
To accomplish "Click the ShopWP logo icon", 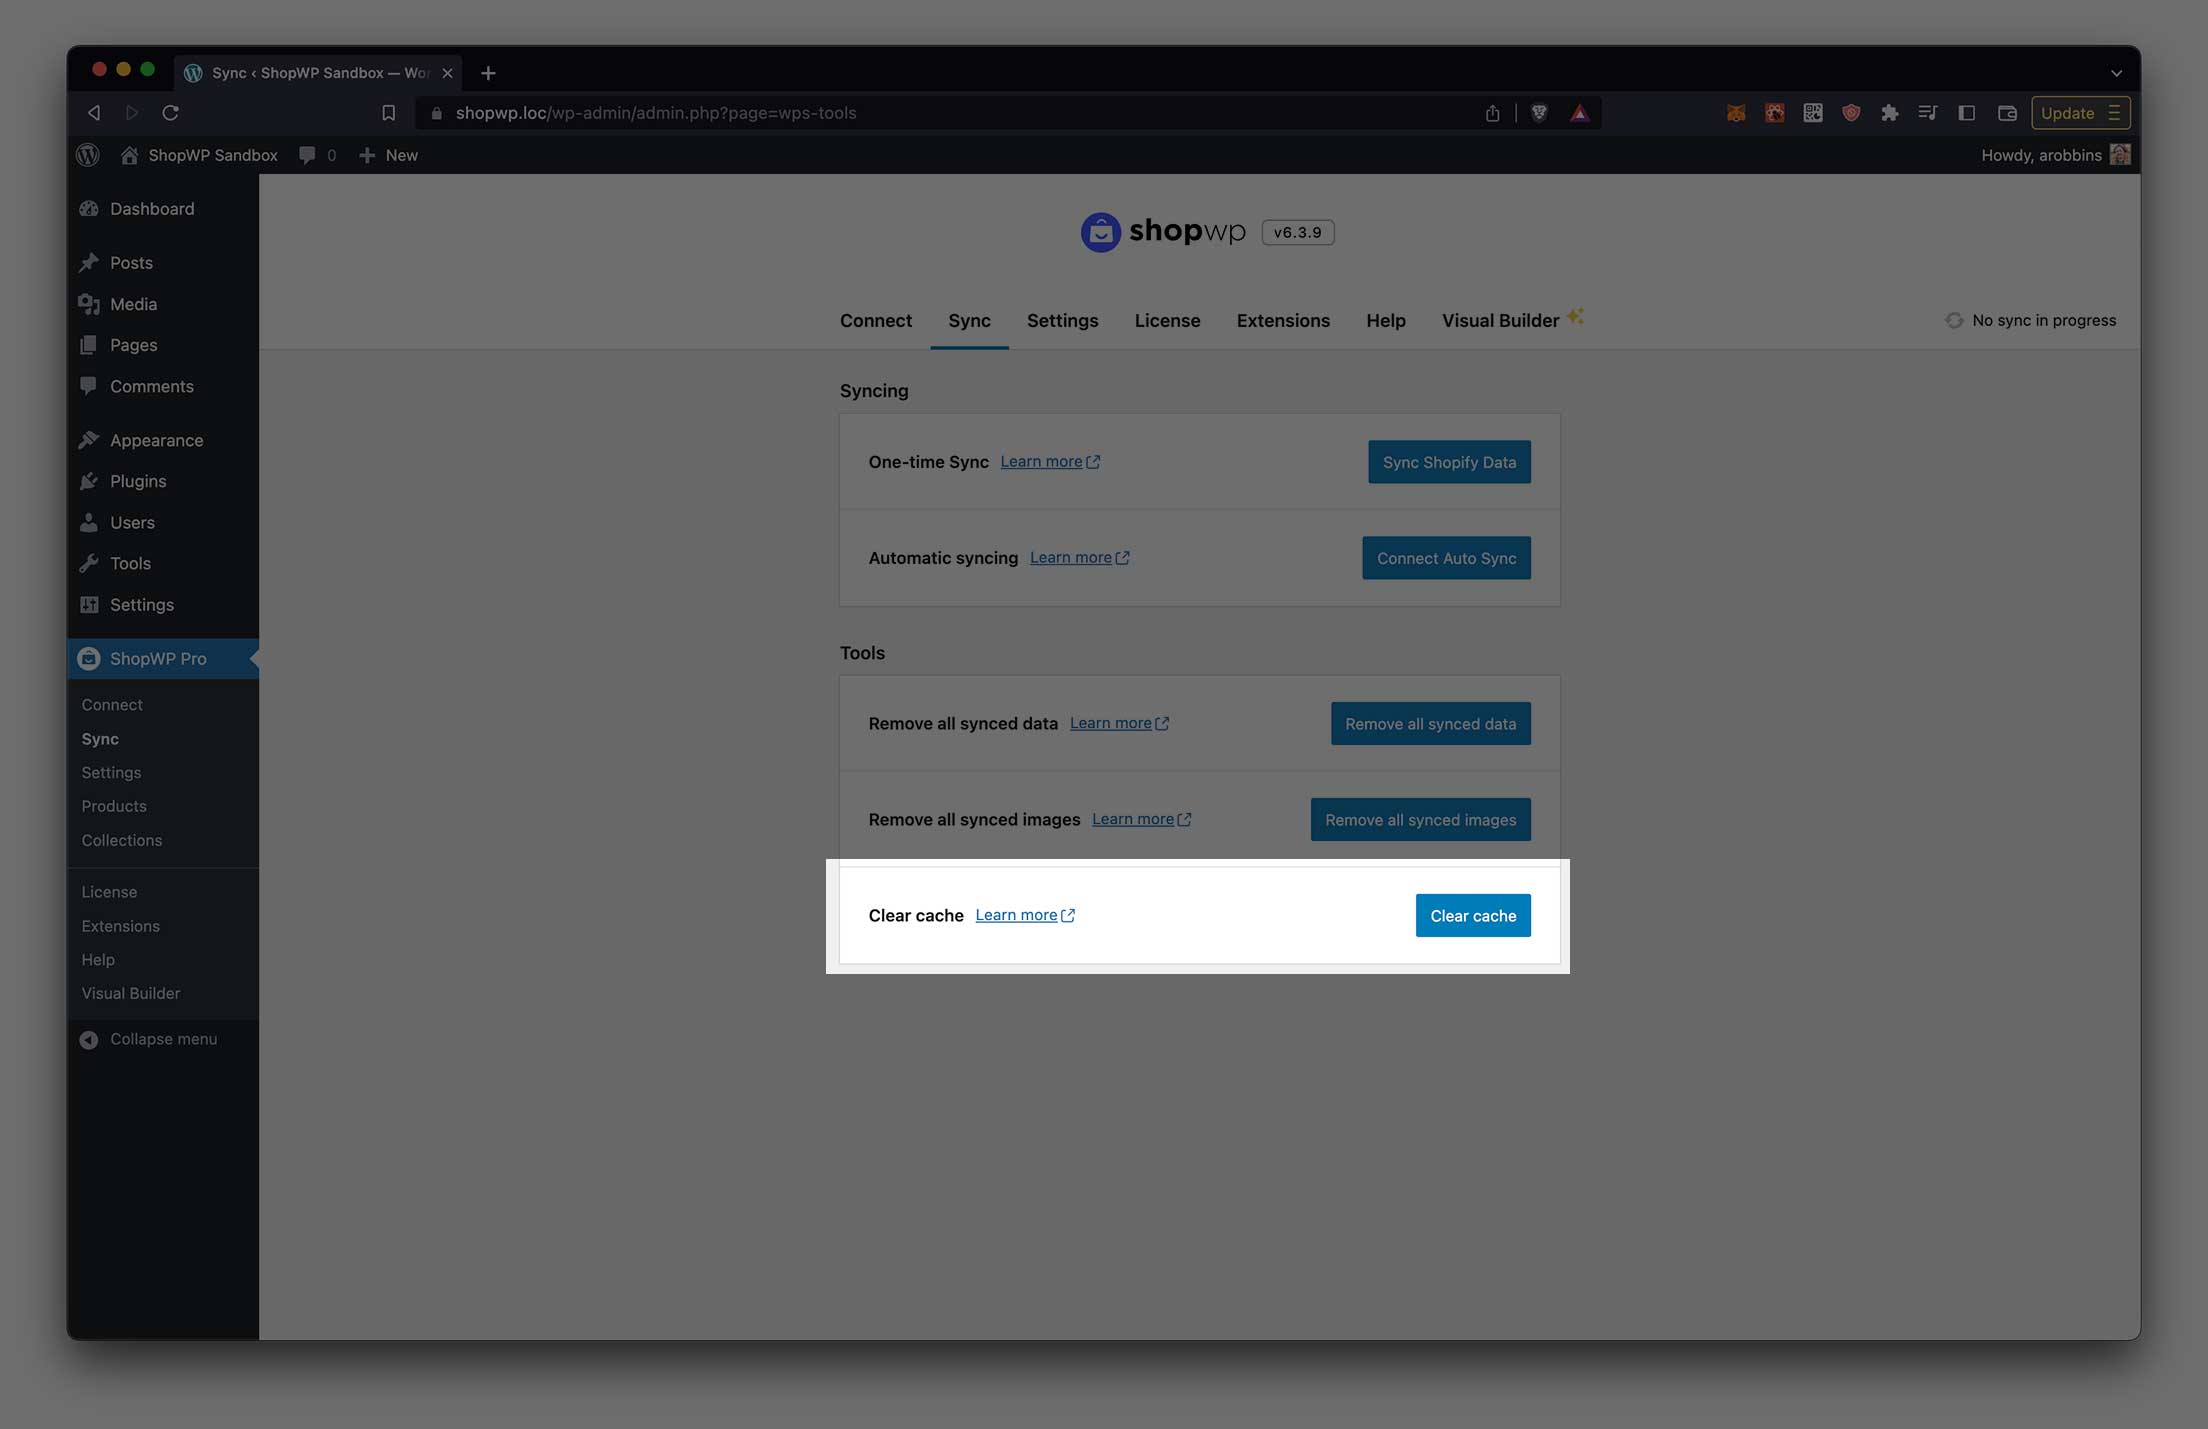I will 1099,232.
